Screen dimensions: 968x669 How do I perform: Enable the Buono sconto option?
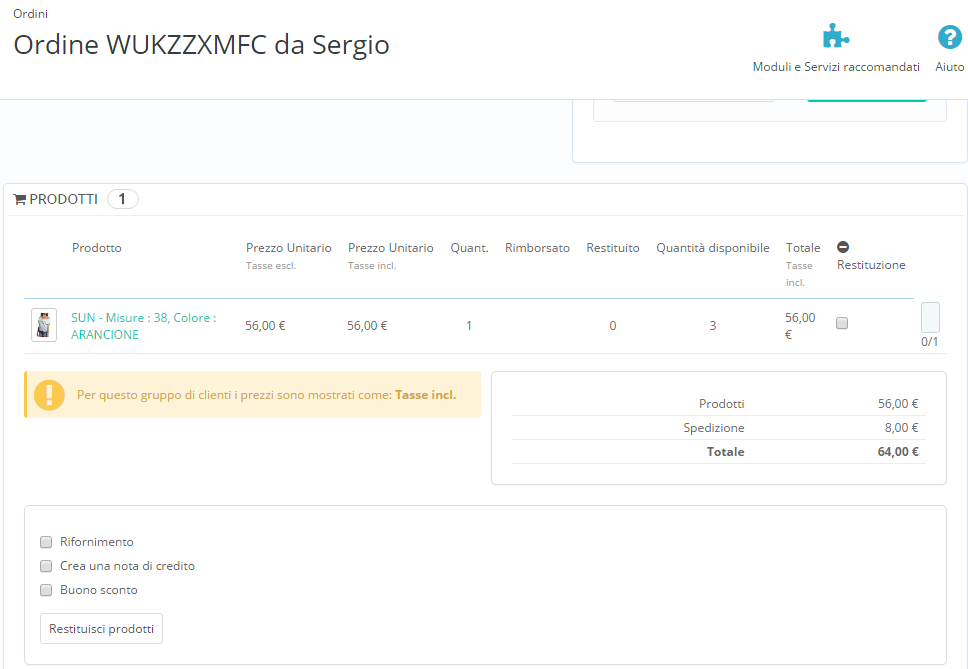45,590
